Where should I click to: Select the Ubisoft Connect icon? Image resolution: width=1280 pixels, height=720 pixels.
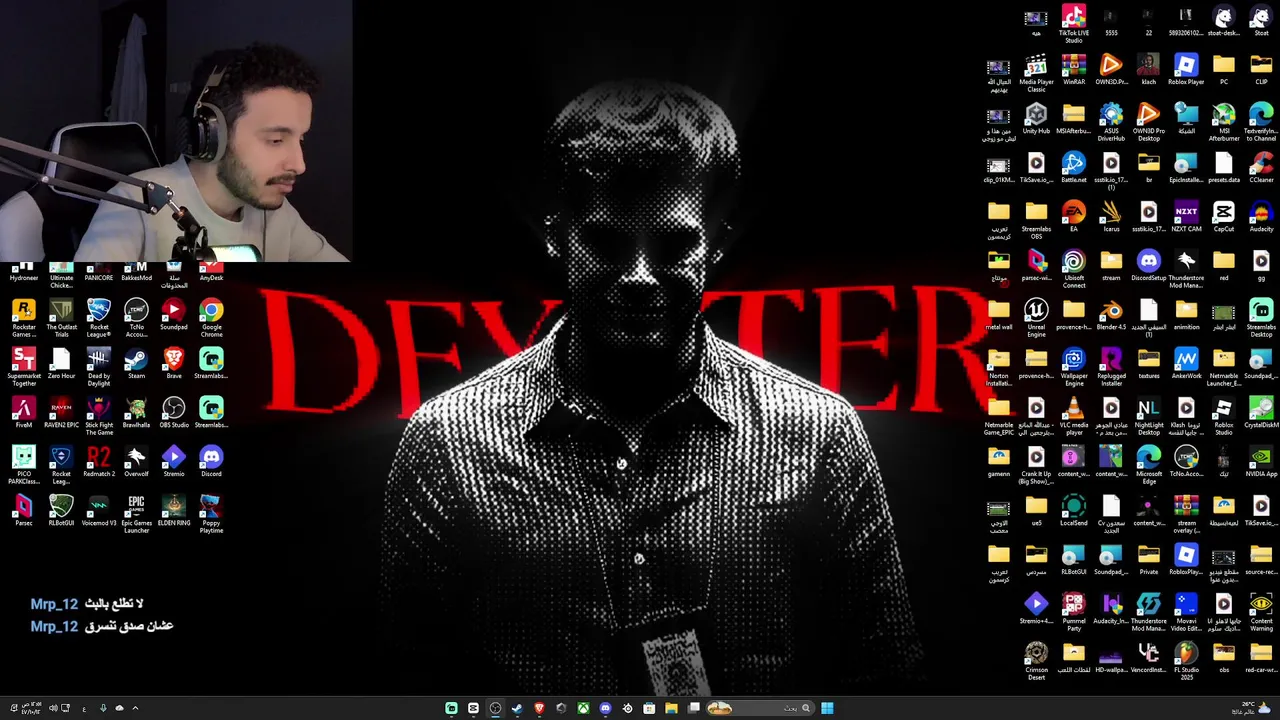coord(1074,269)
